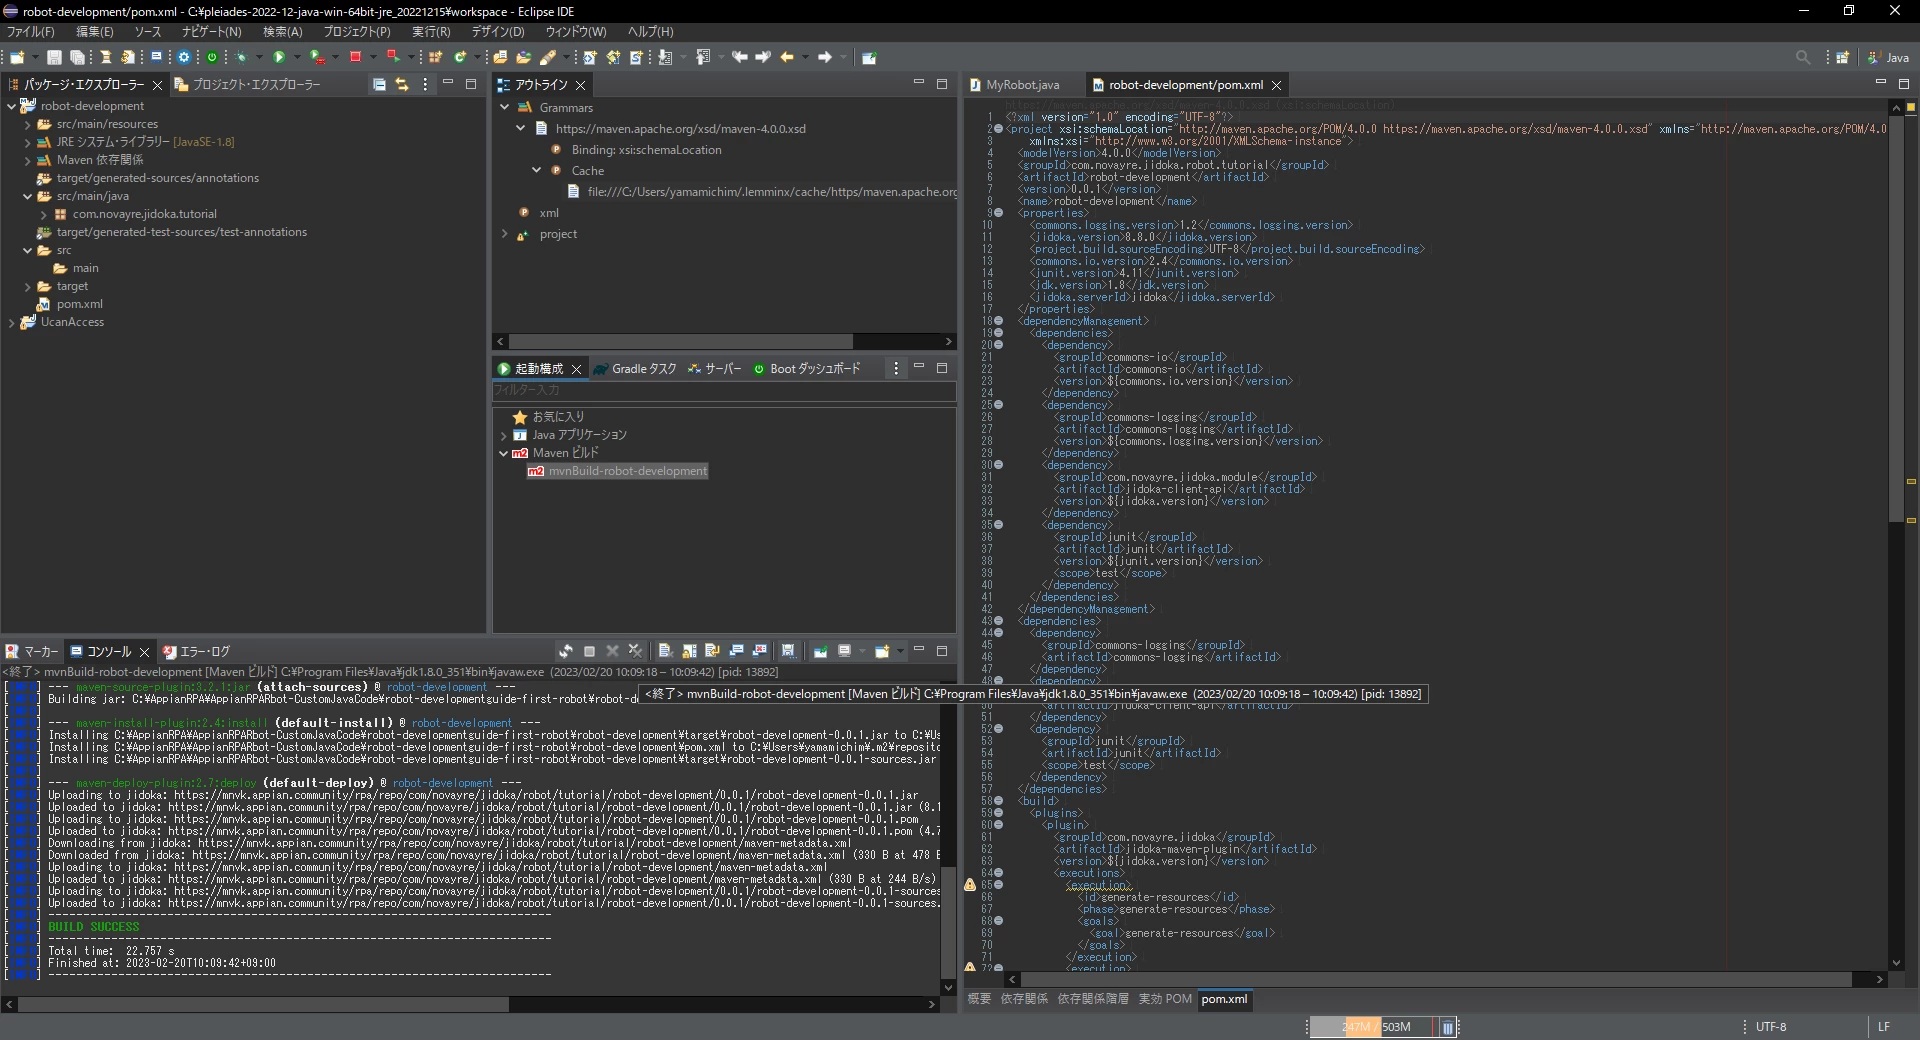This screenshot has width=1920, height=1040.
Task: Open the ファイル(F) menu
Action: coord(31,32)
